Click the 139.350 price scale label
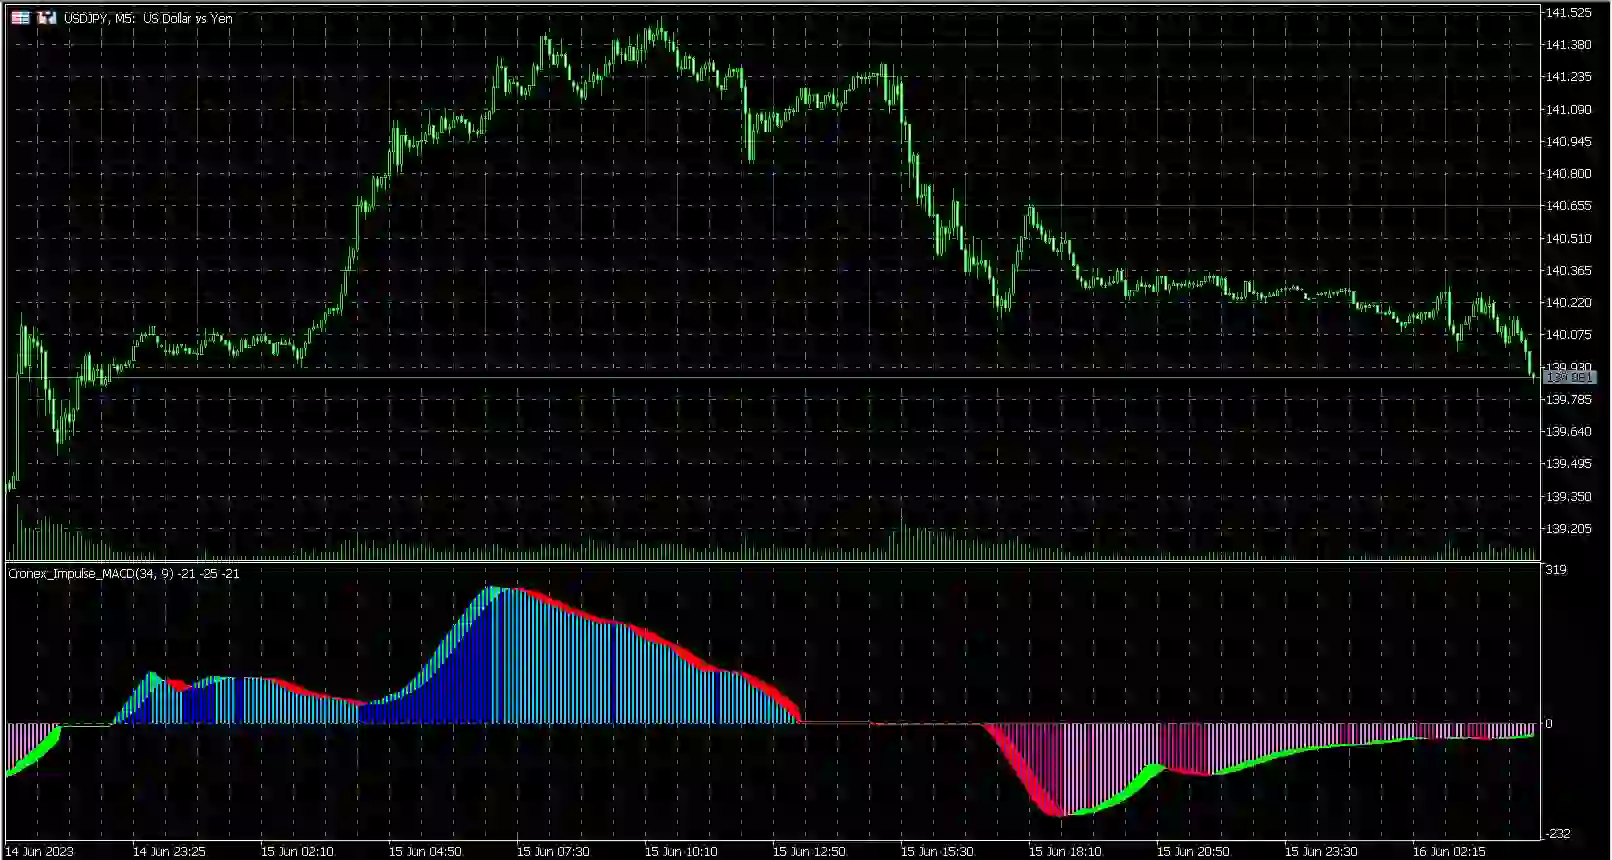1612x860 pixels. [x=1568, y=497]
